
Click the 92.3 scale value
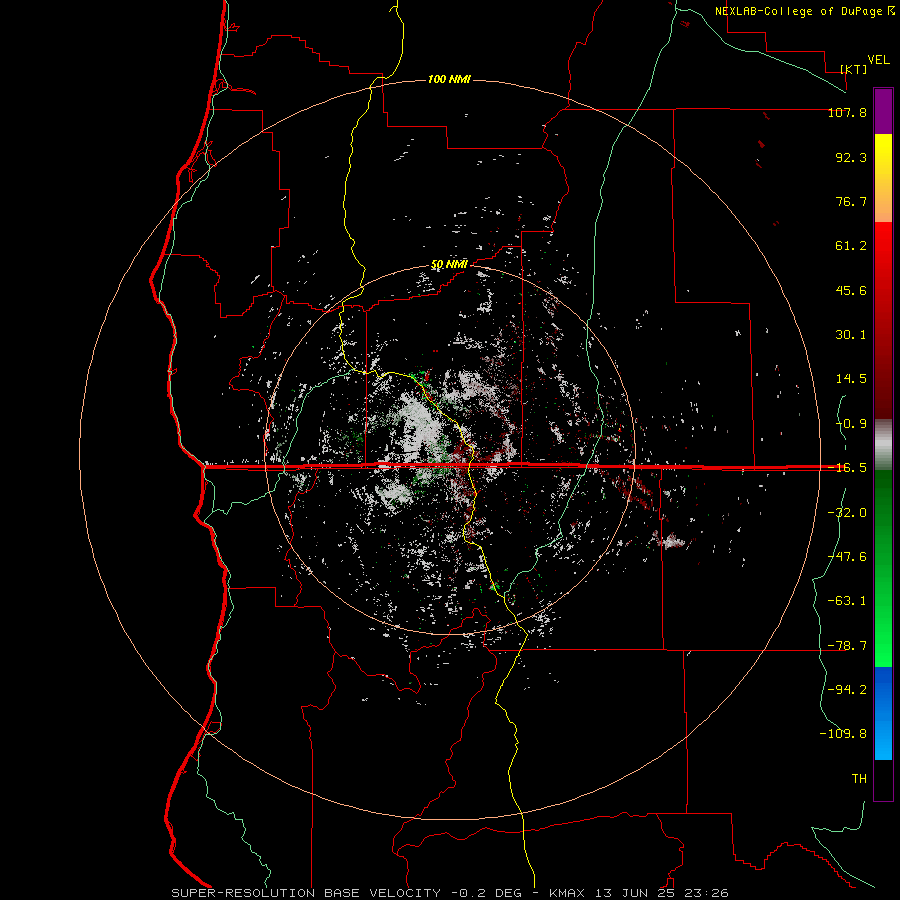pyautogui.click(x=851, y=157)
